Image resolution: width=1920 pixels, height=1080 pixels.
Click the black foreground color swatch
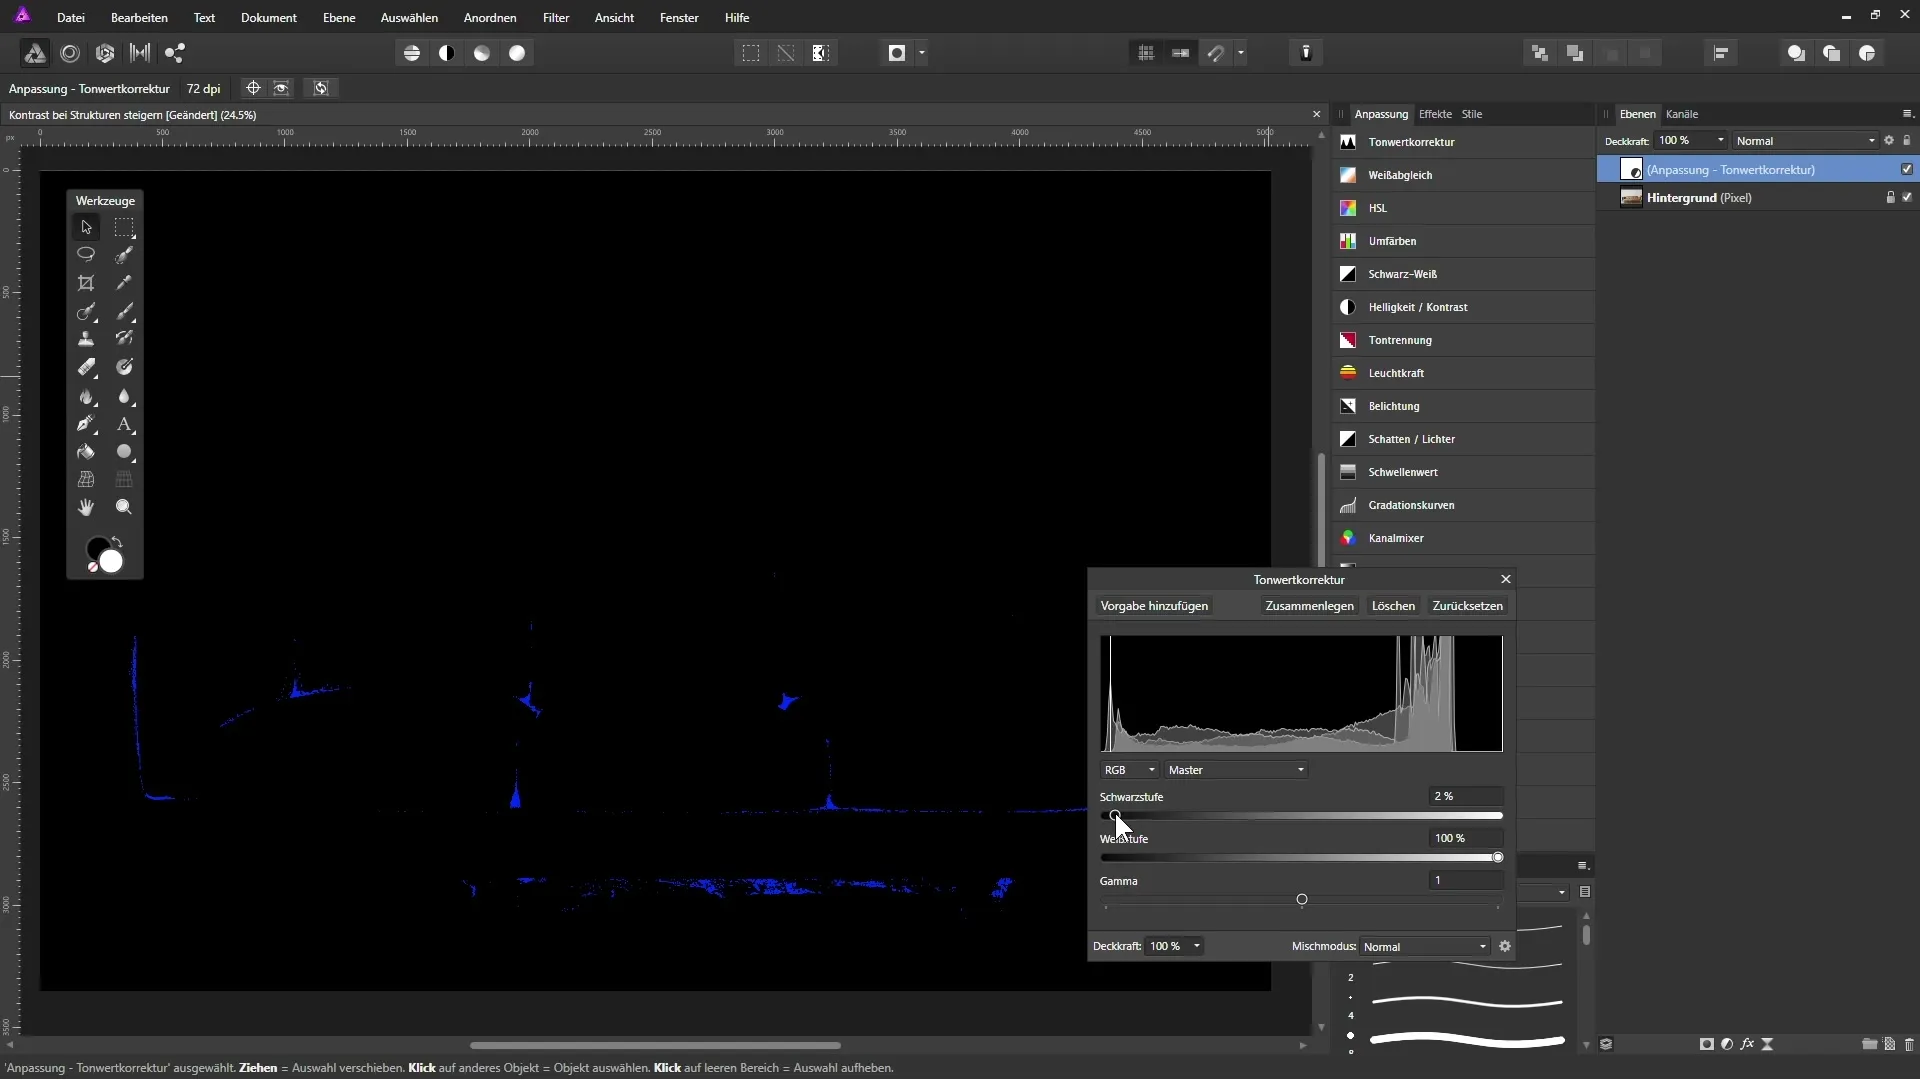tap(98, 549)
